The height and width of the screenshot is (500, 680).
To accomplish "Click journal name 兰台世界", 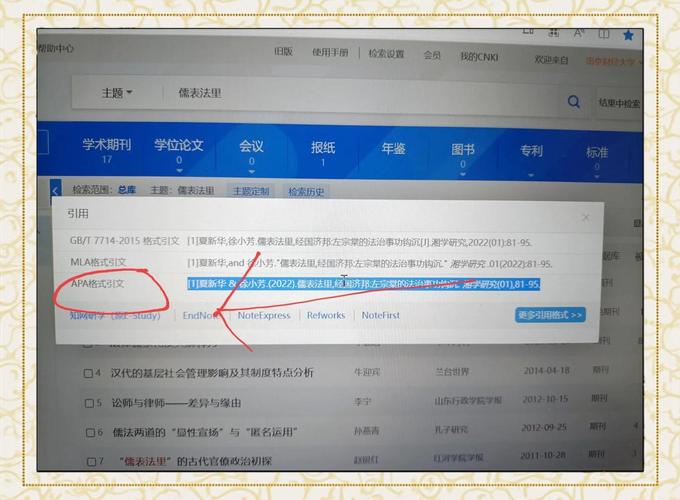I will click(x=452, y=372).
